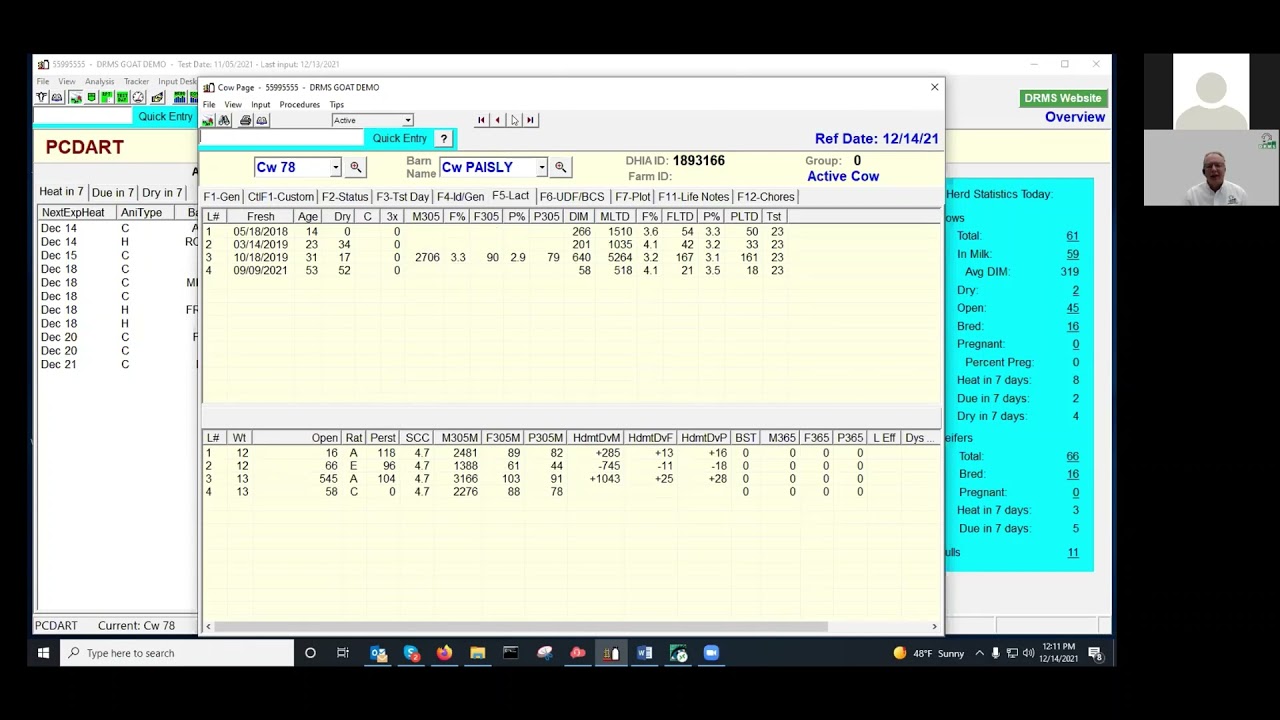Select Due in 7 tab in PCDART window
The width and height of the screenshot is (1280, 720).
point(112,193)
